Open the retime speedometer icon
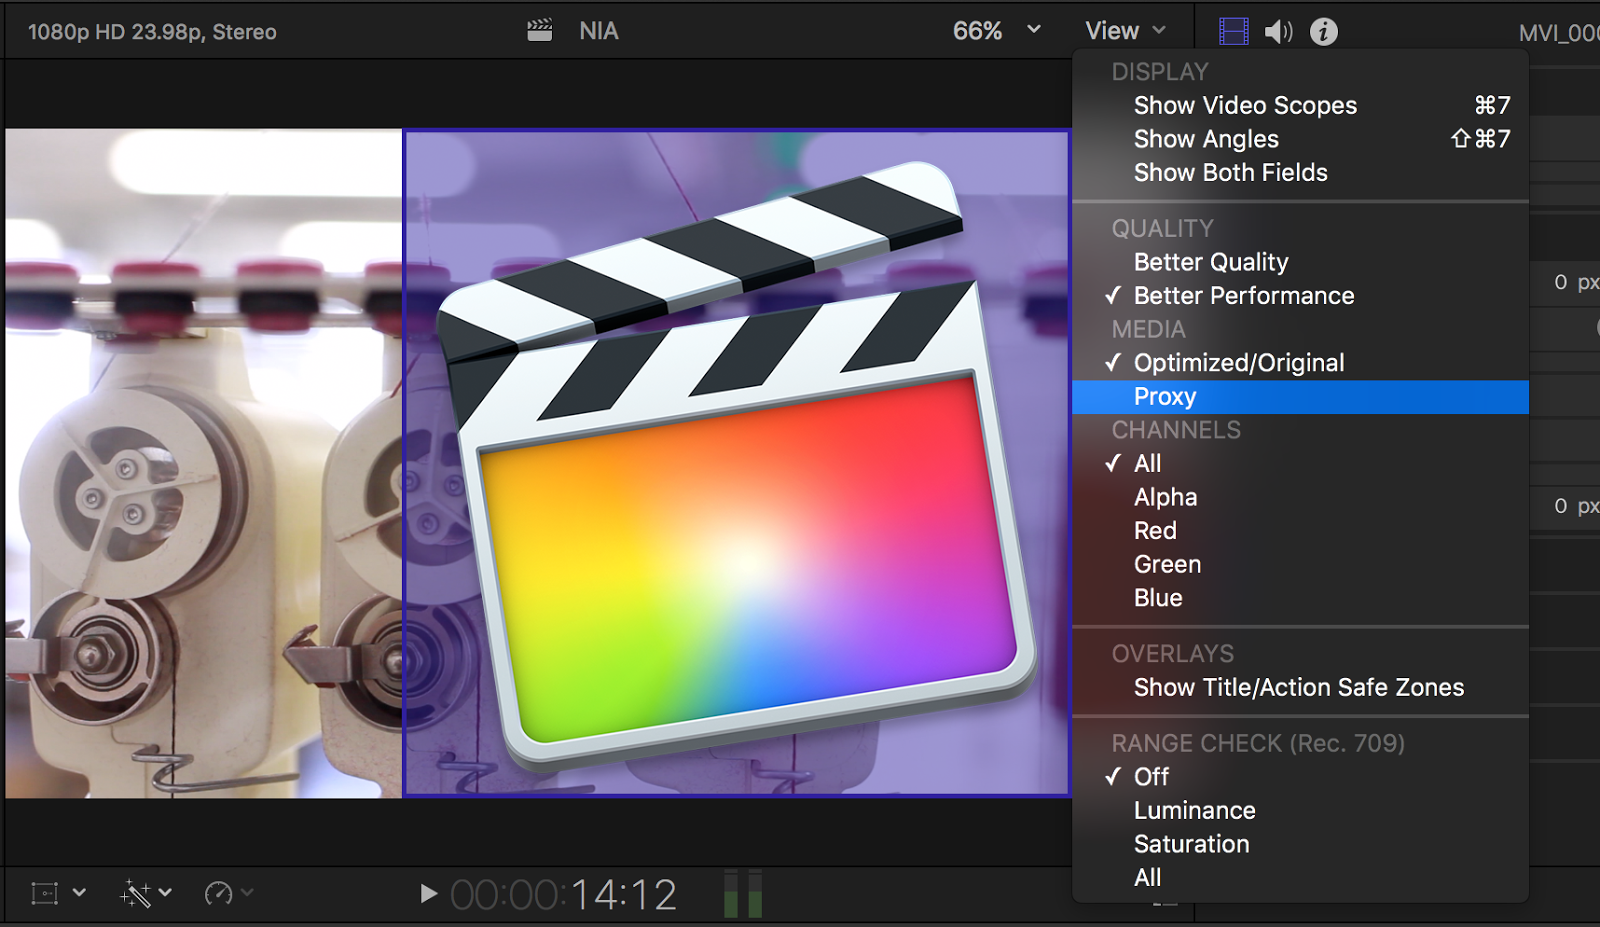 218,893
